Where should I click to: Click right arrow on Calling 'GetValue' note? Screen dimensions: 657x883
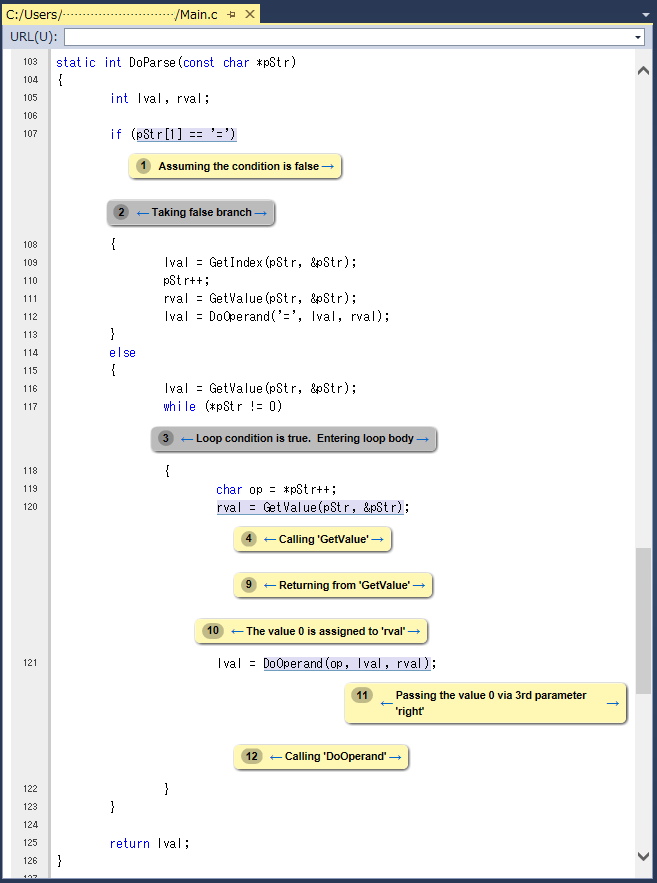pyautogui.click(x=377, y=540)
